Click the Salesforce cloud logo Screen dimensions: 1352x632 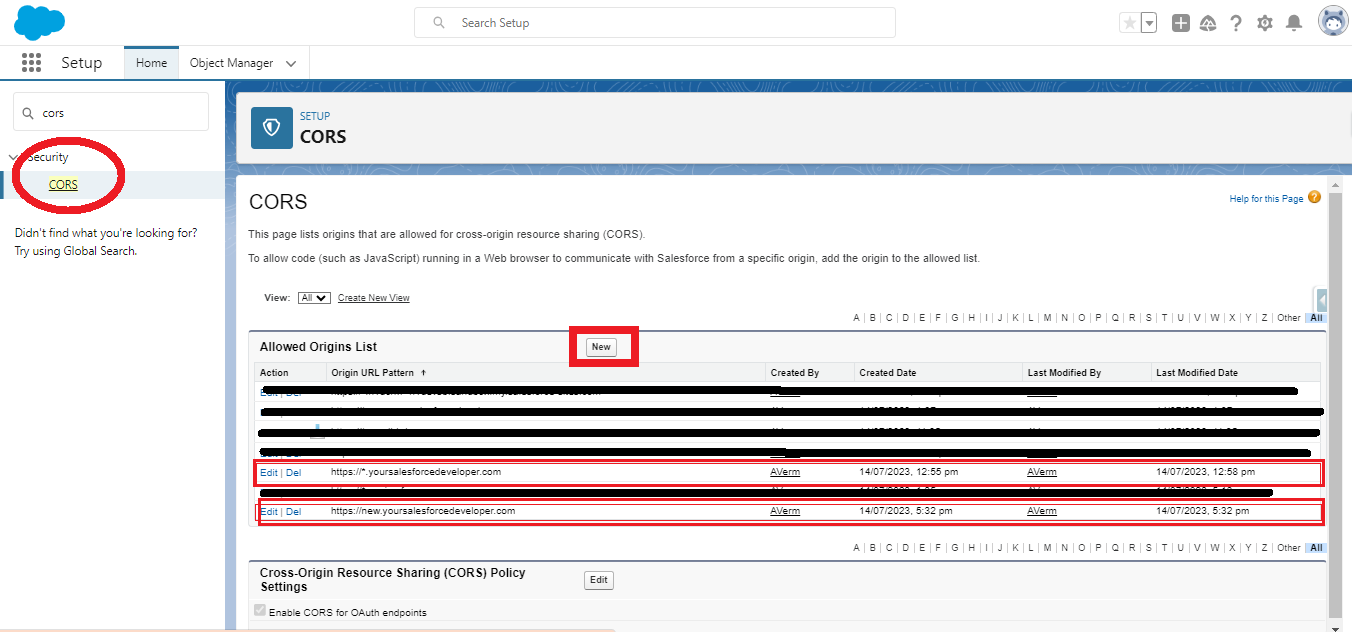coord(40,22)
